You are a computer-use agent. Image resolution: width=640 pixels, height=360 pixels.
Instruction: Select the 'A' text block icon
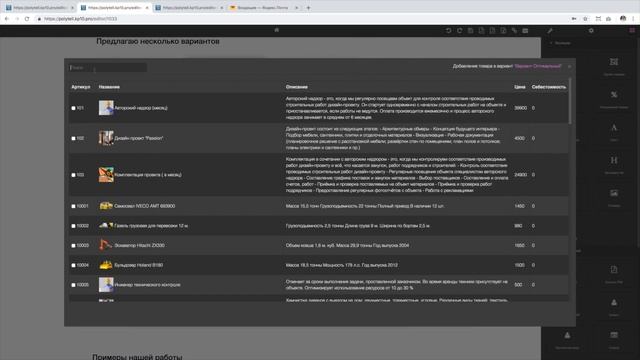click(614, 128)
